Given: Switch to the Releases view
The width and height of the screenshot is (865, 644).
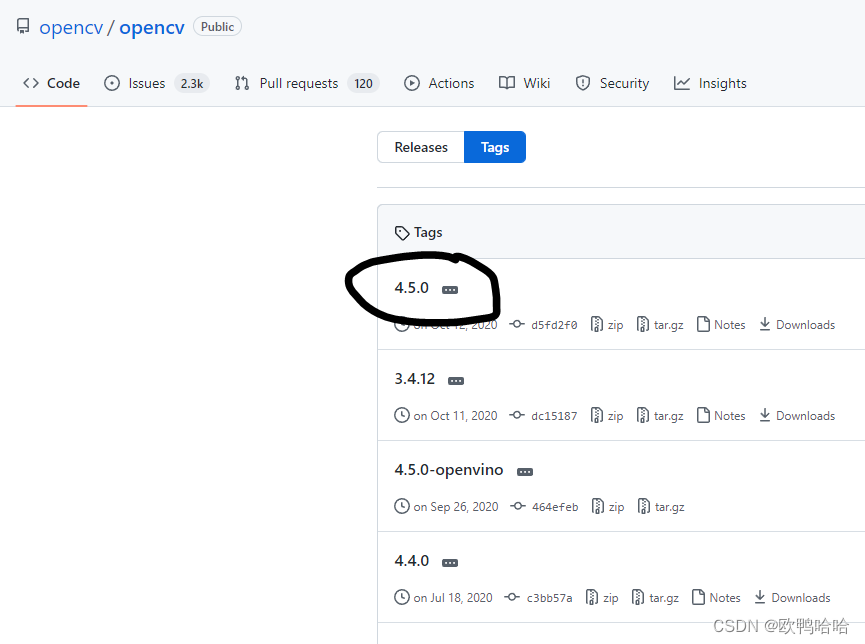Looking at the screenshot, I should (x=420, y=147).
